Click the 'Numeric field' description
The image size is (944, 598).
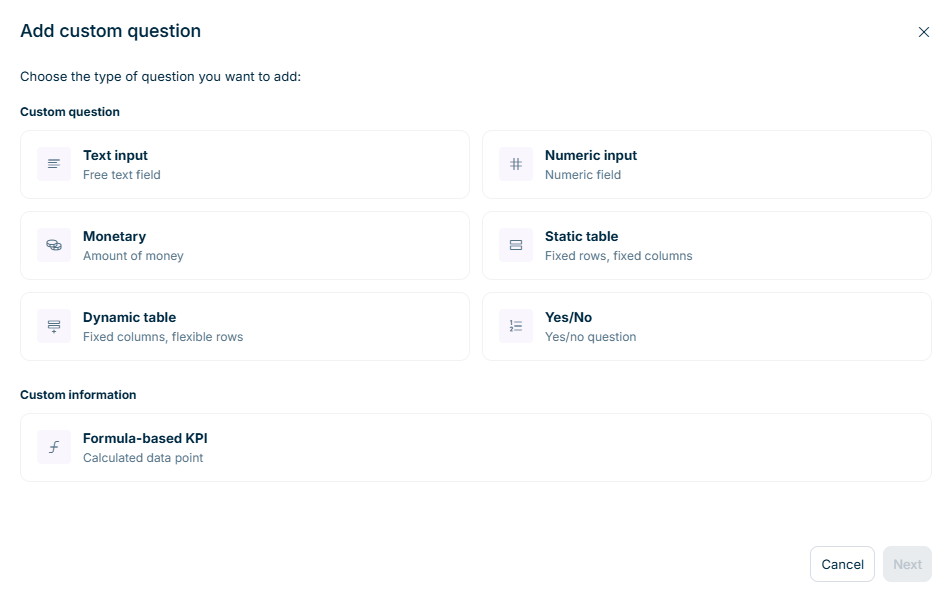click(583, 175)
